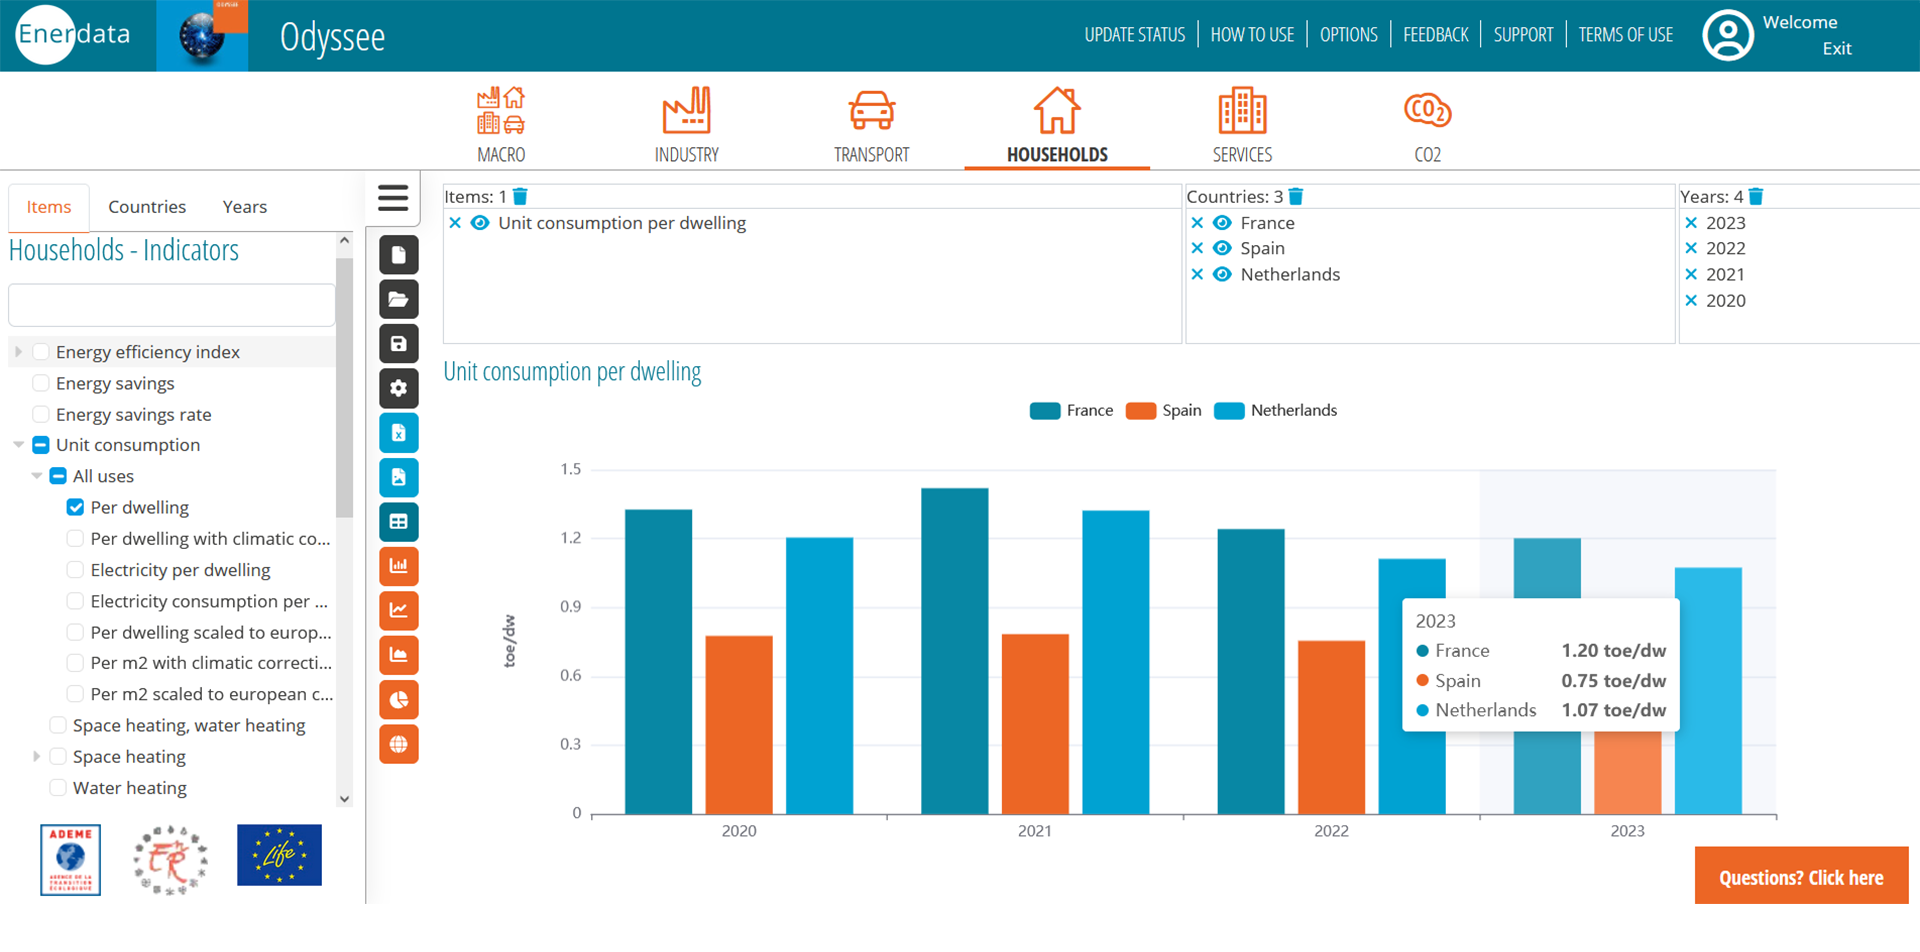Open the UPDATE STATUS link

click(x=1134, y=35)
